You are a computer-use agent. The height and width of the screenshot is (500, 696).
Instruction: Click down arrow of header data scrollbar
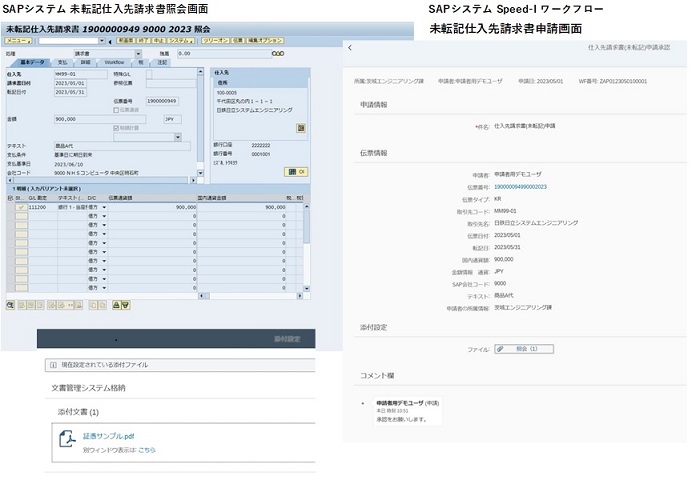point(201,173)
